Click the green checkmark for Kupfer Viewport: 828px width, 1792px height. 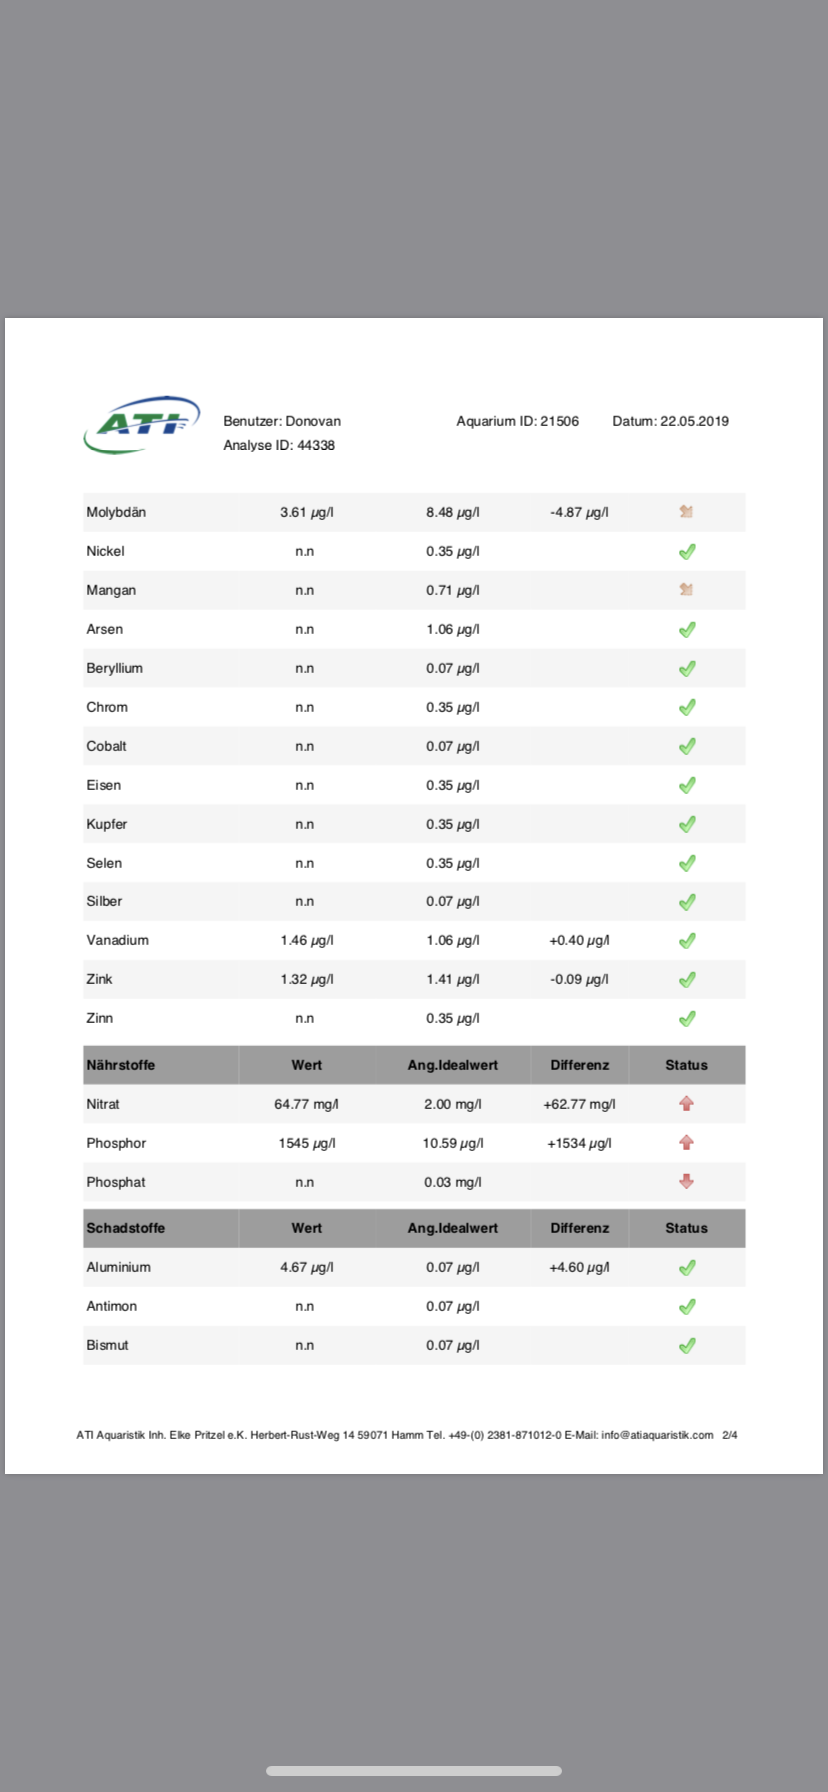(x=687, y=824)
